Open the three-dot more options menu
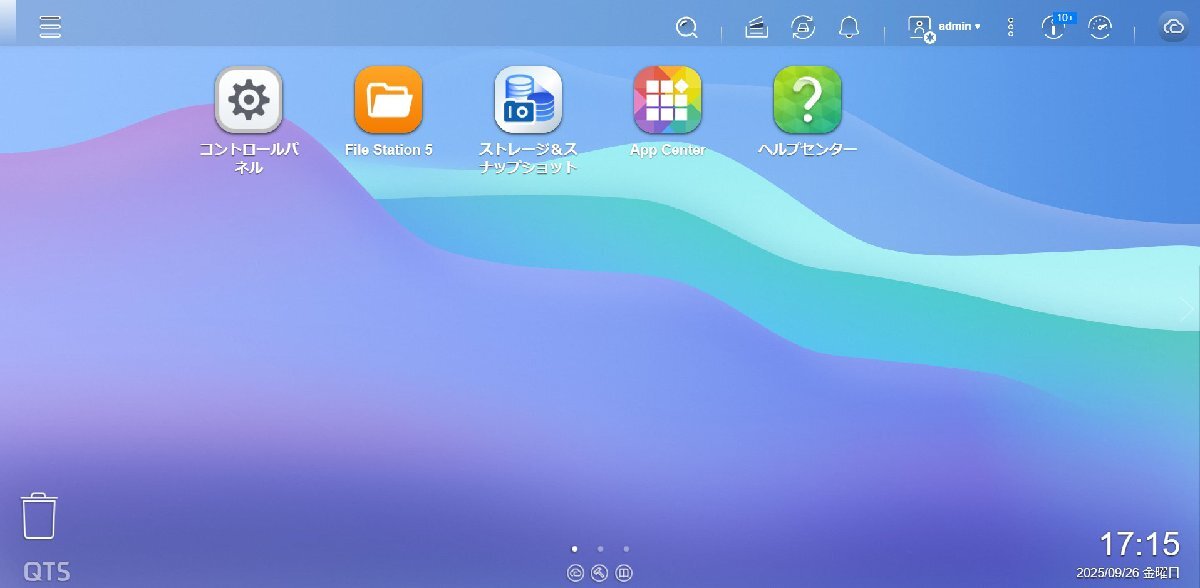1200x588 pixels. coord(1010,28)
